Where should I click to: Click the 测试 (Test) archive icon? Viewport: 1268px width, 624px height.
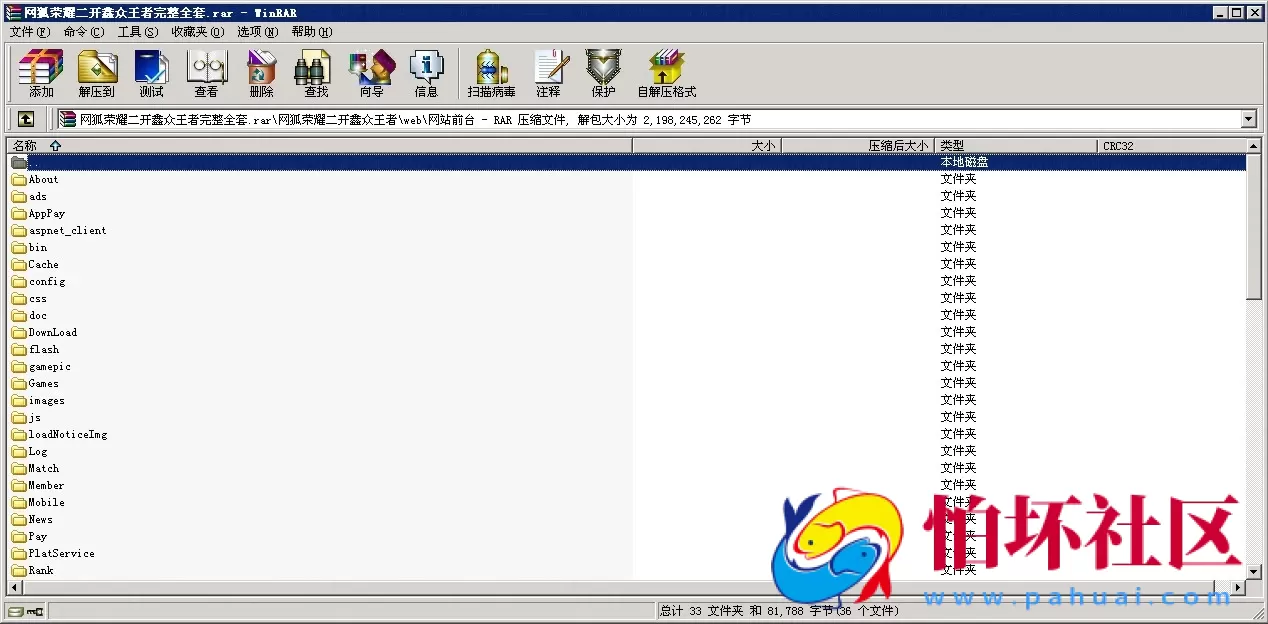[x=151, y=72]
